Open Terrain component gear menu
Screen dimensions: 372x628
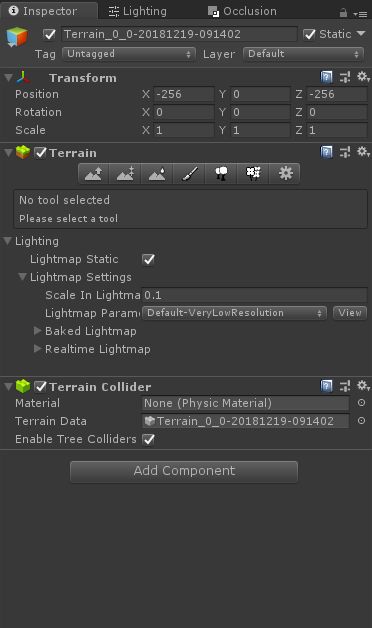coord(363,152)
